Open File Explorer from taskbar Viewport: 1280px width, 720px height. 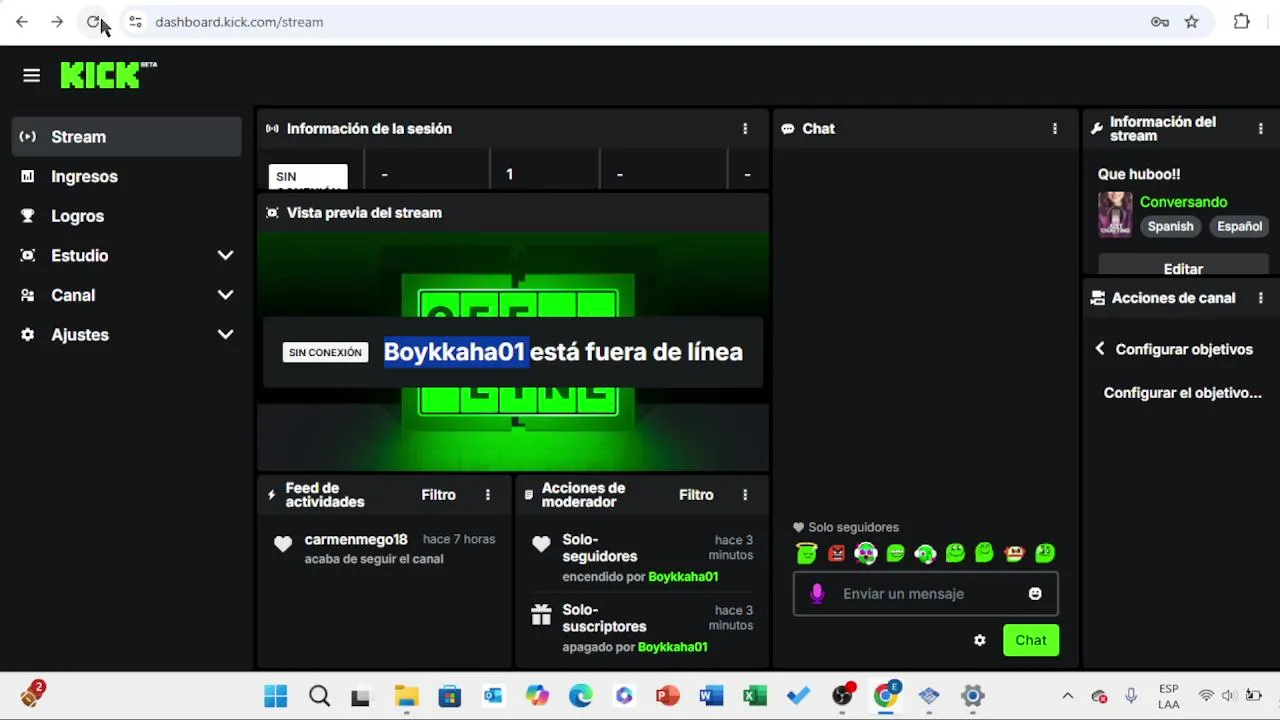tap(406, 696)
